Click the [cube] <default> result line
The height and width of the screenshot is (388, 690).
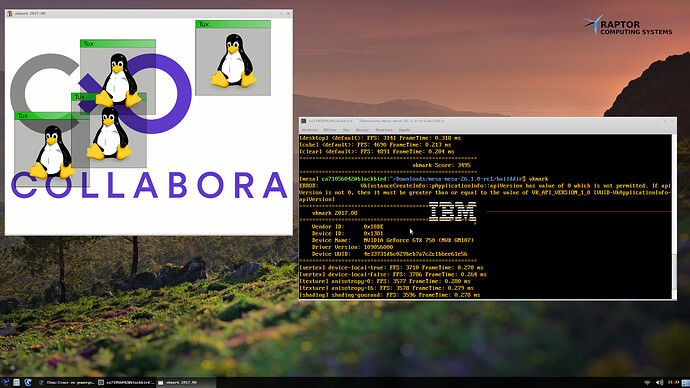(x=375, y=145)
